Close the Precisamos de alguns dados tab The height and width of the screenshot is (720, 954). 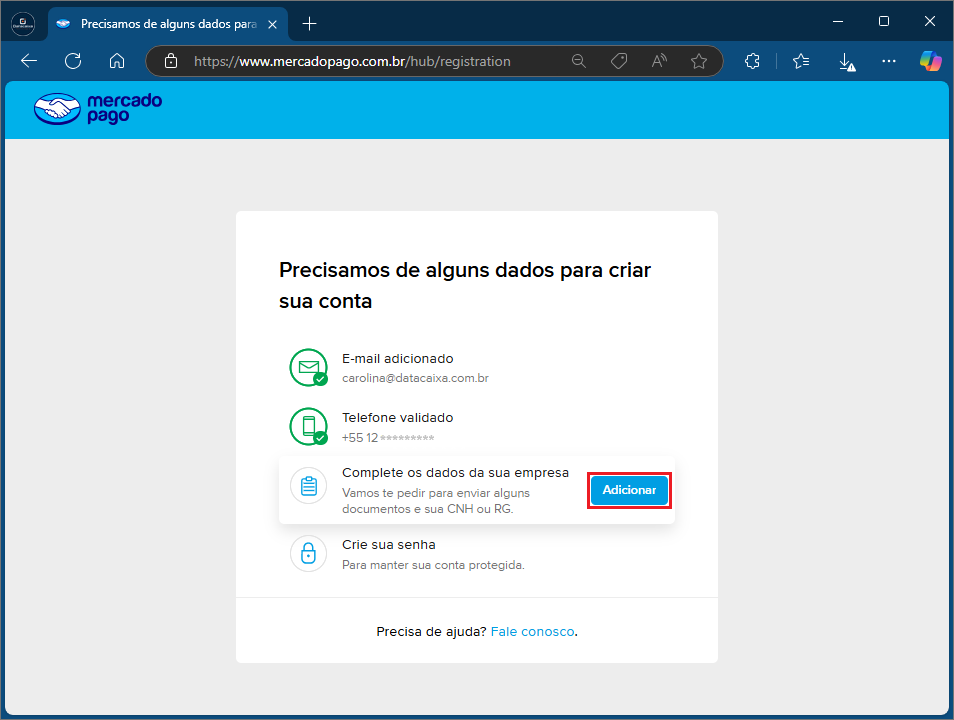click(273, 24)
